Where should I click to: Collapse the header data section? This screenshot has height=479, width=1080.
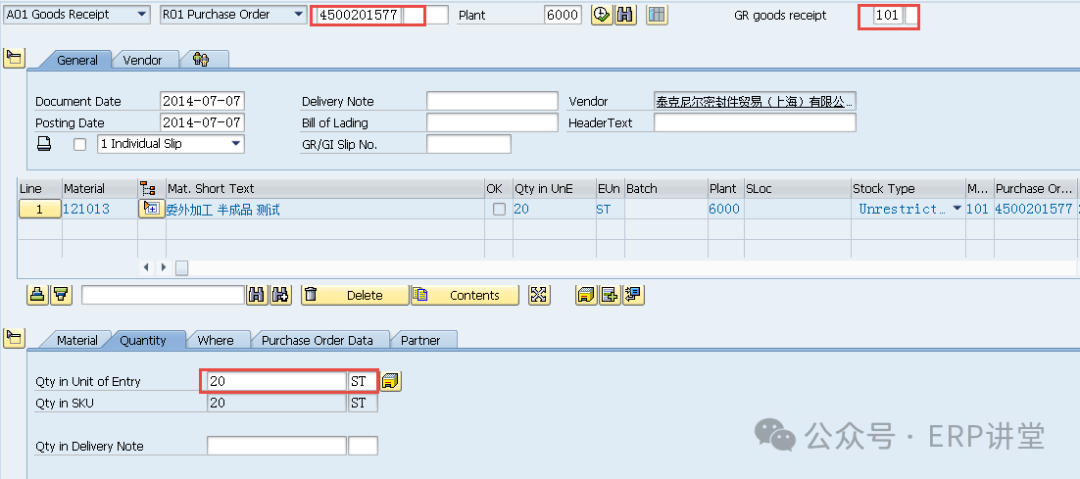pyautogui.click(x=14, y=58)
